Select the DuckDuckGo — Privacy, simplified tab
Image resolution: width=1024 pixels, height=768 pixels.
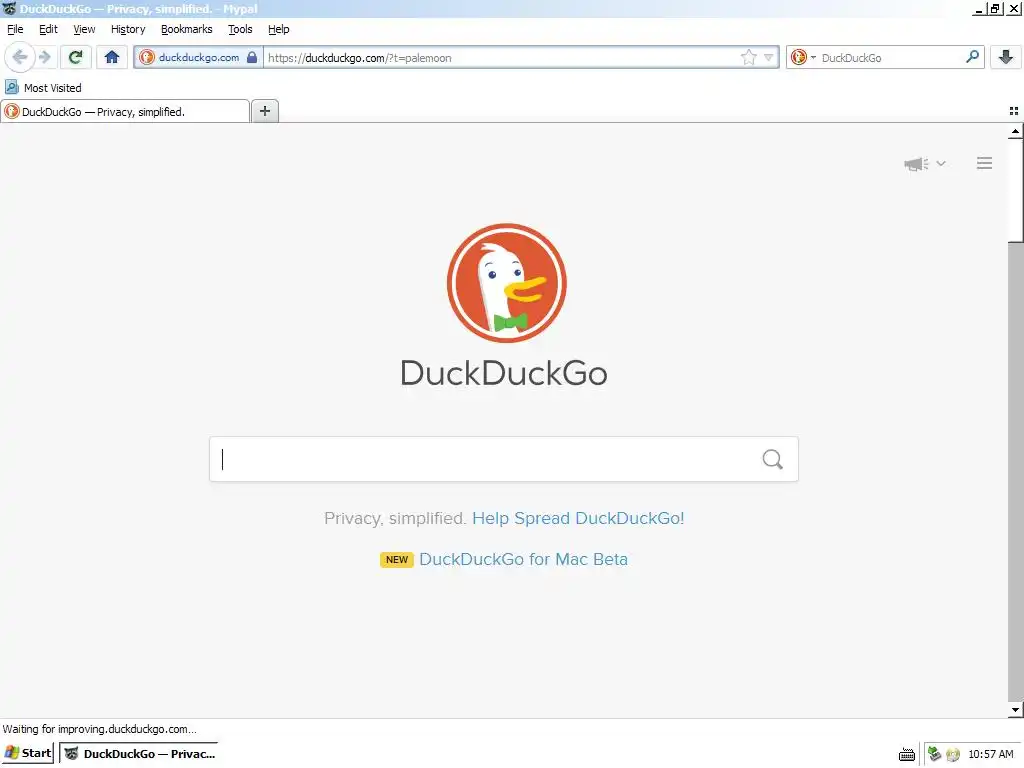pyautogui.click(x=125, y=111)
